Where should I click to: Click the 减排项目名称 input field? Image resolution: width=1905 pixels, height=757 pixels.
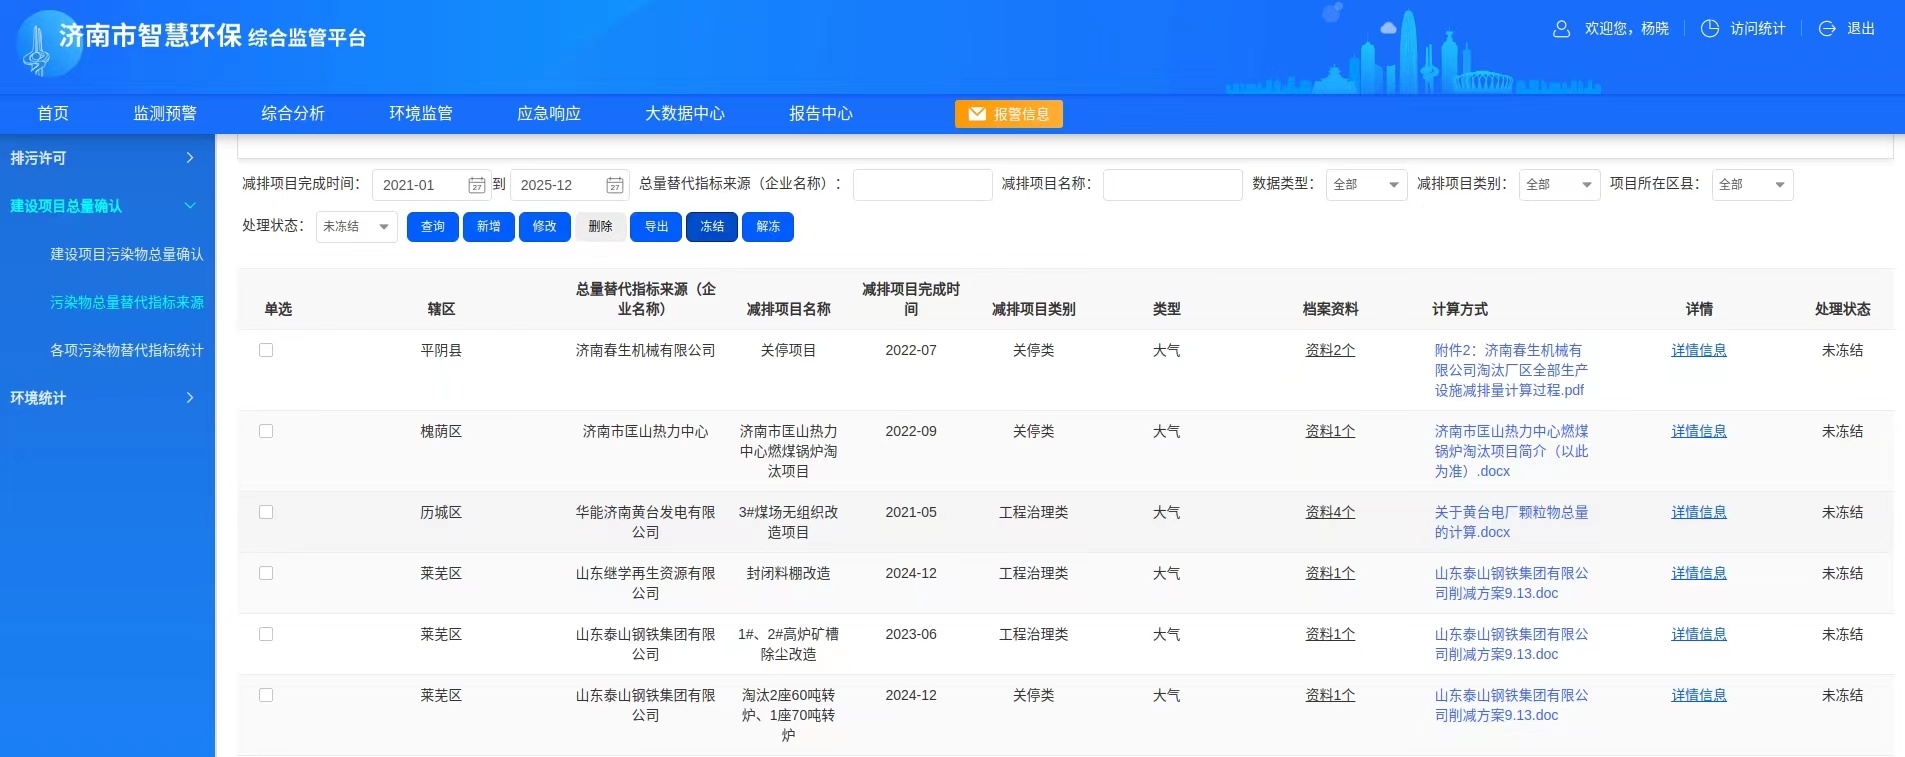tap(1172, 185)
